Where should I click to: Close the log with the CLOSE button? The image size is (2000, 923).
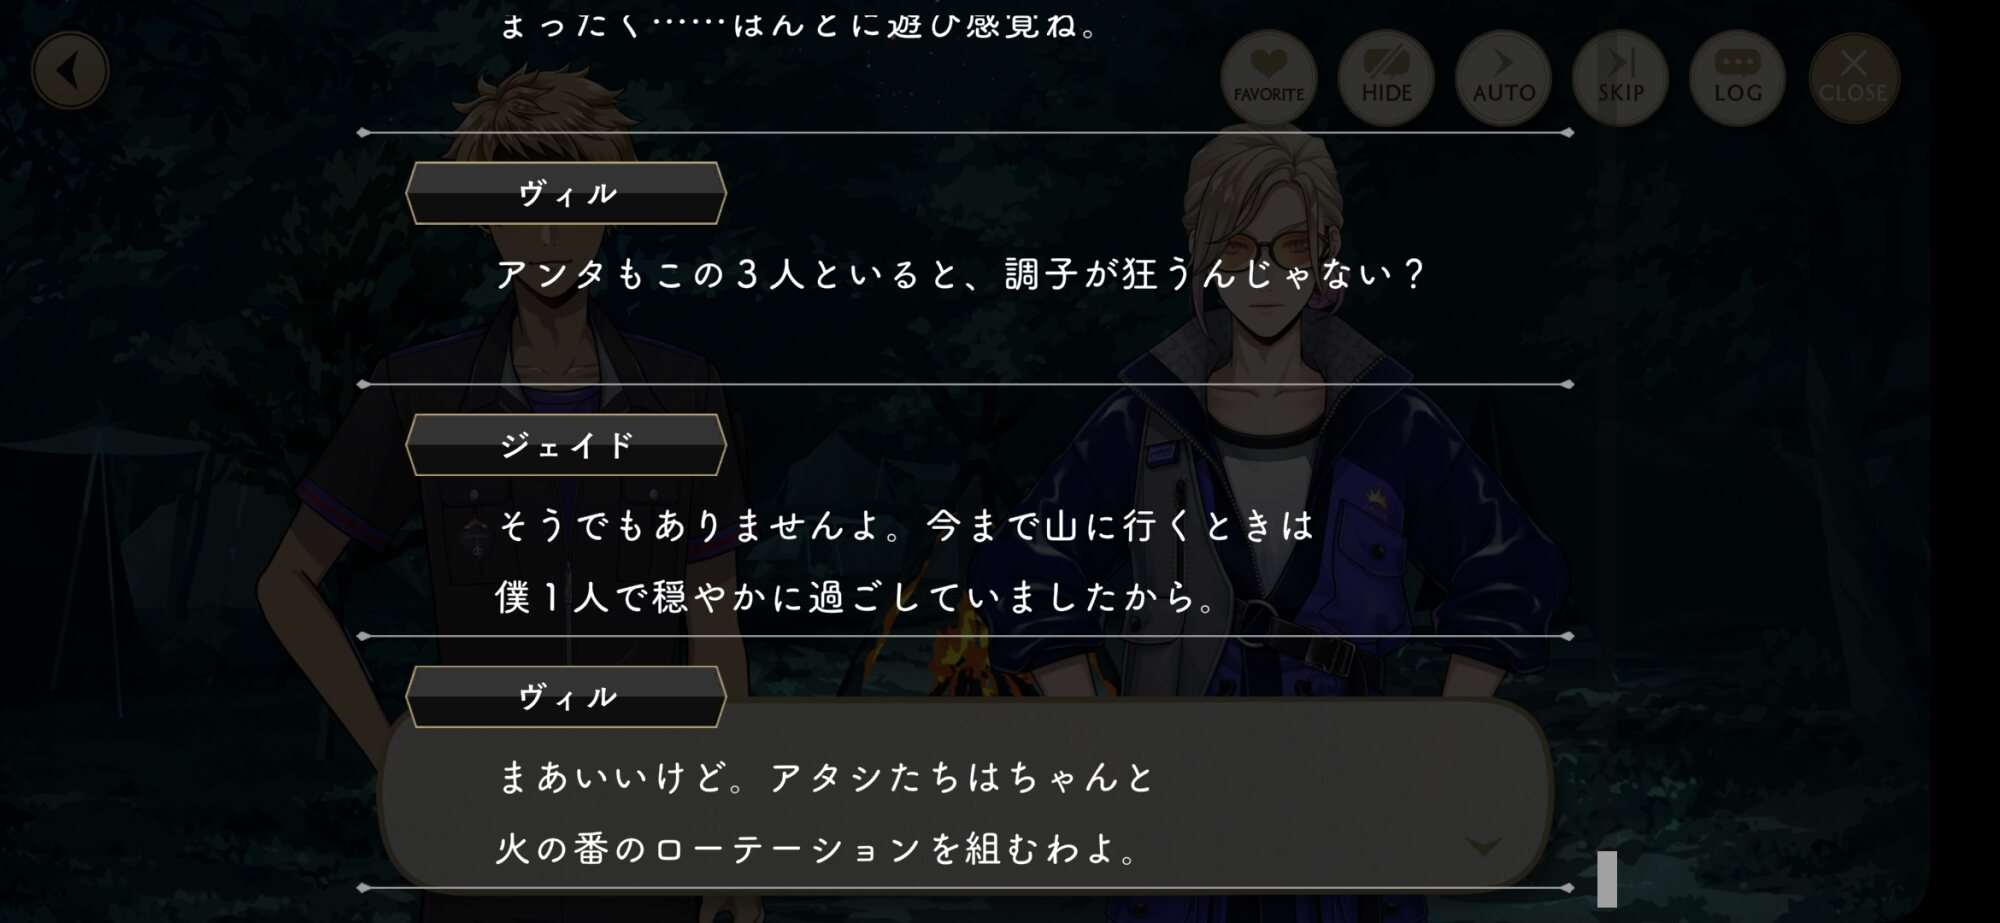pos(1853,78)
